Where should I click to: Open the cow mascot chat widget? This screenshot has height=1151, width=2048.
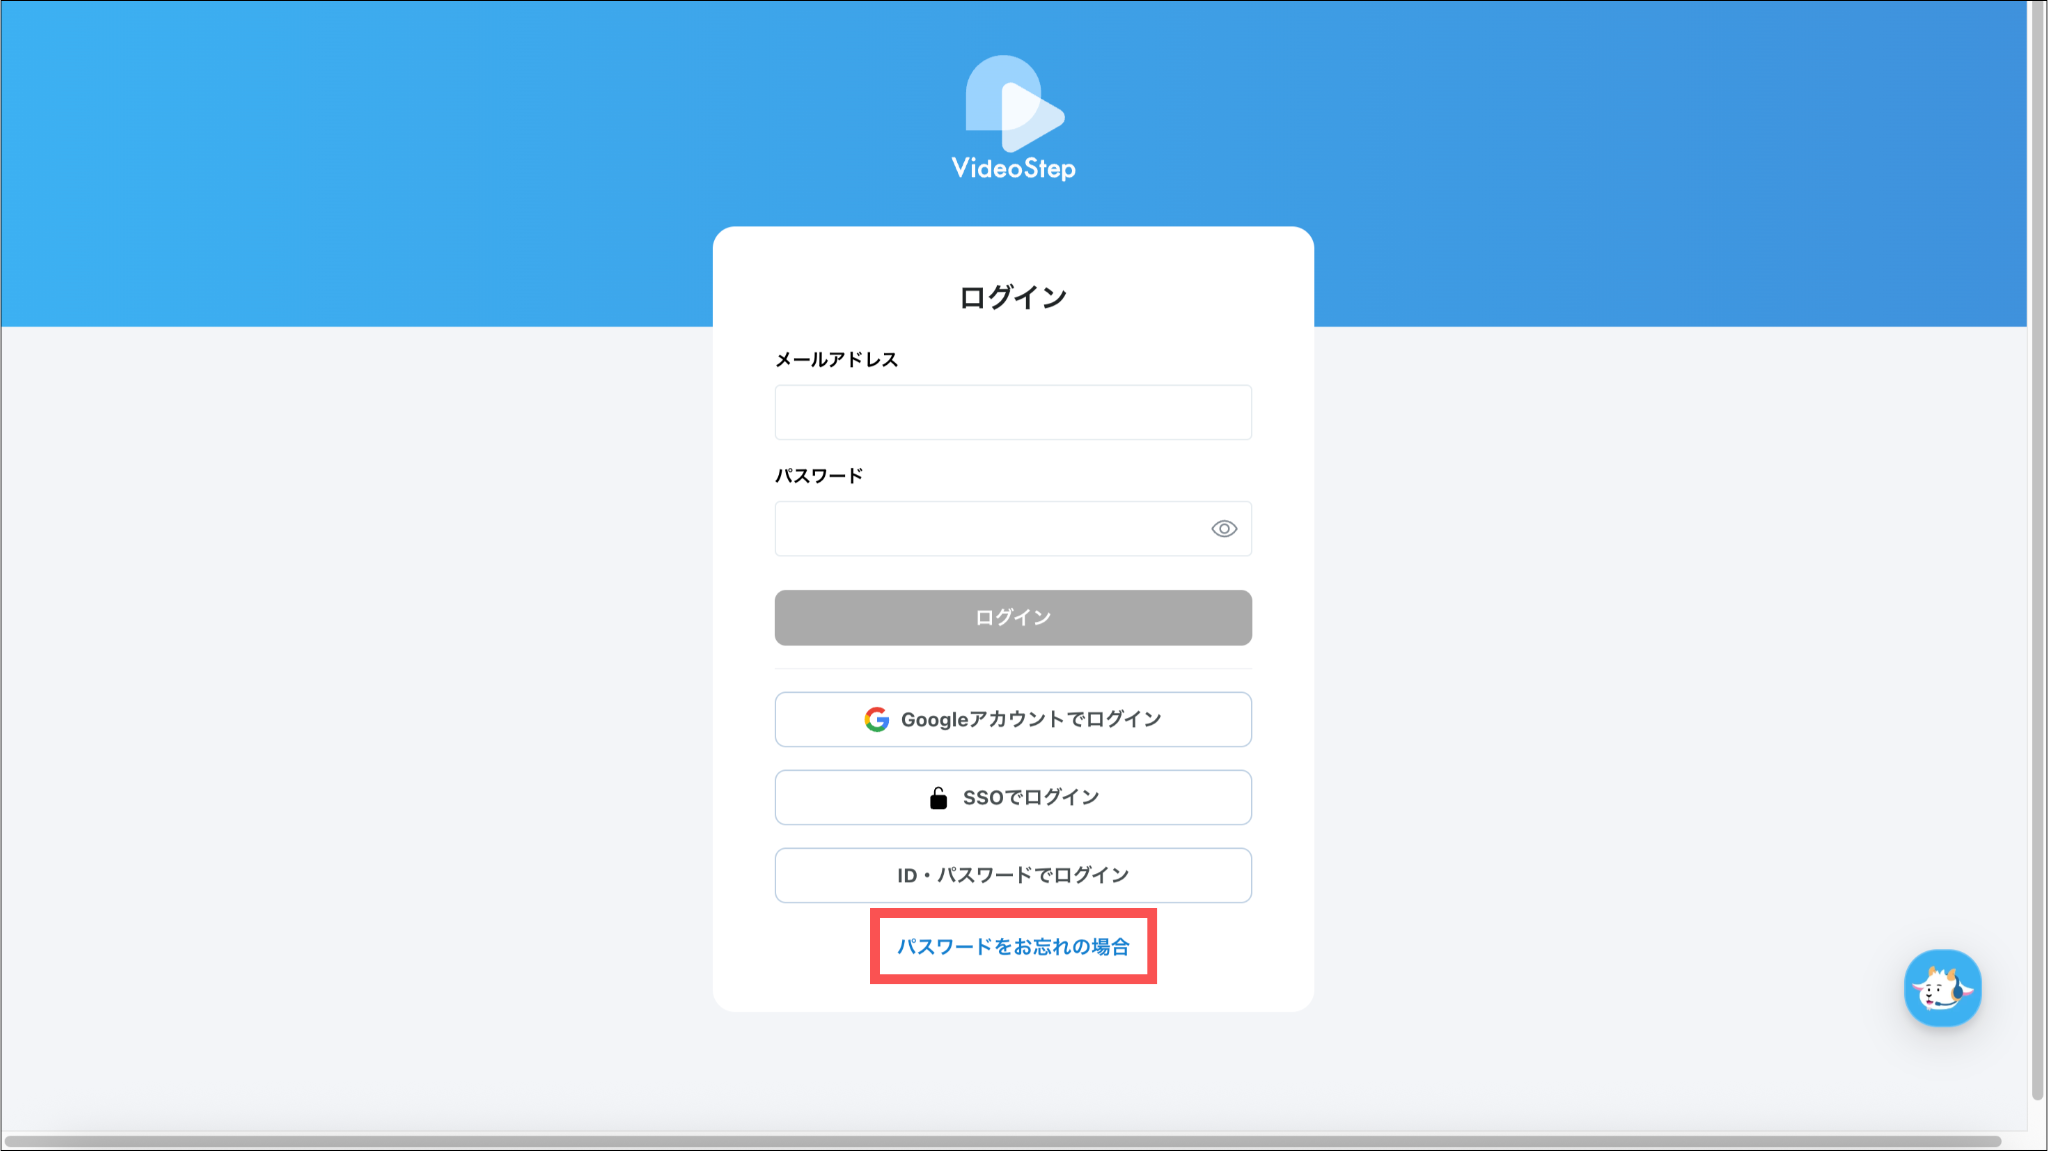click(1942, 988)
